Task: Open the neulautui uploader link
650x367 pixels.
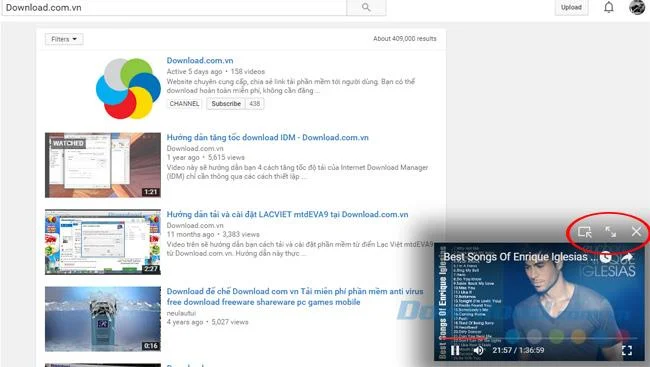Action: point(181,313)
